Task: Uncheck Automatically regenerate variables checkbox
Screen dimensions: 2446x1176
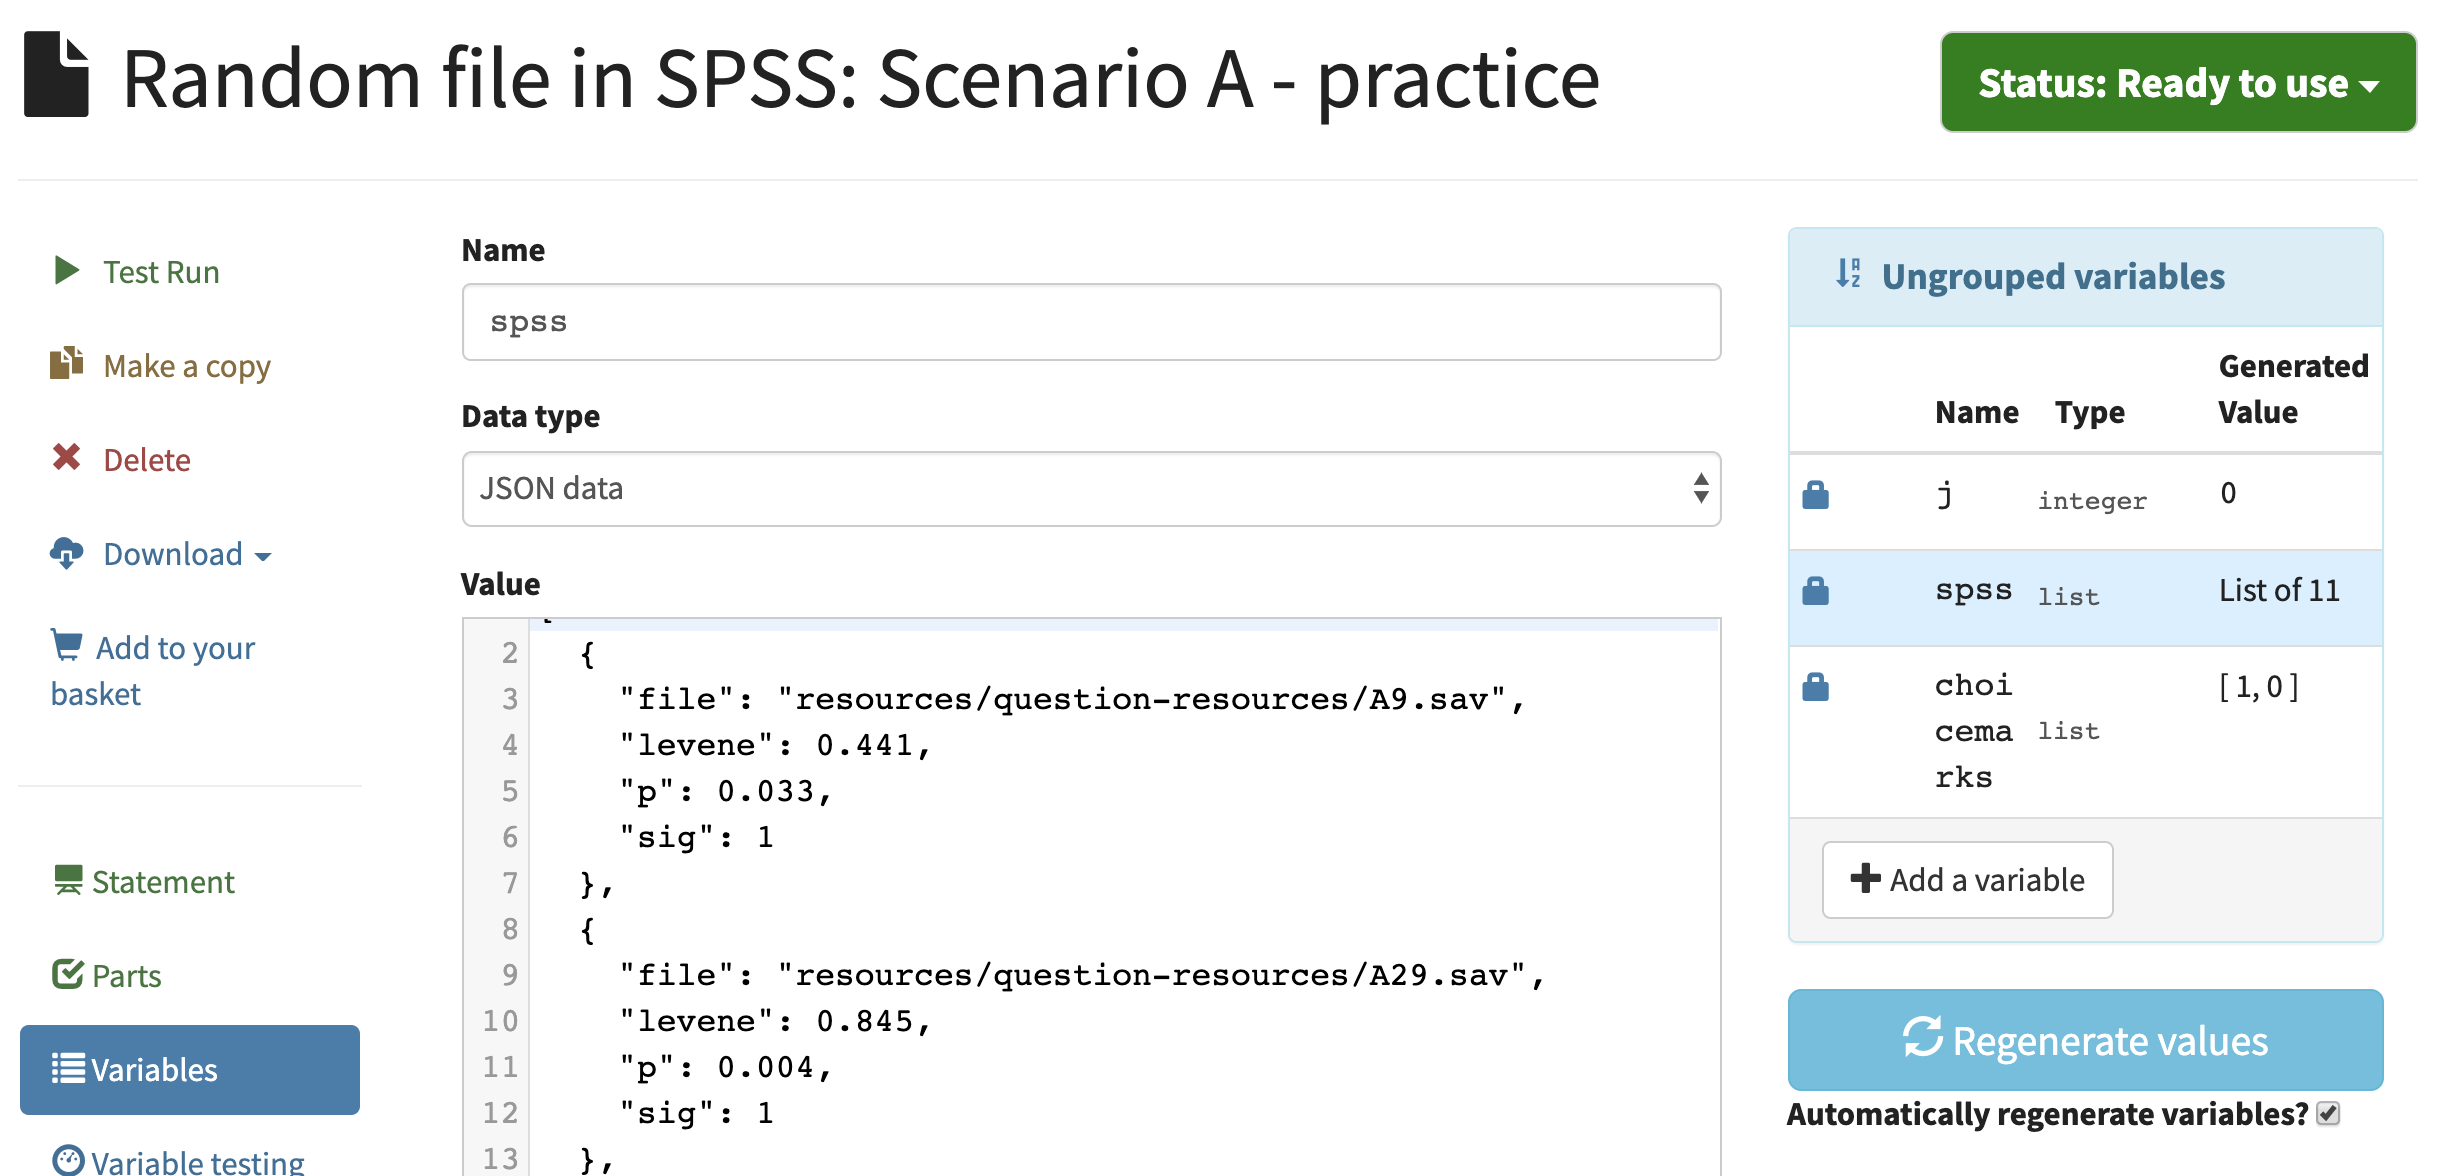Action: point(2328,1114)
